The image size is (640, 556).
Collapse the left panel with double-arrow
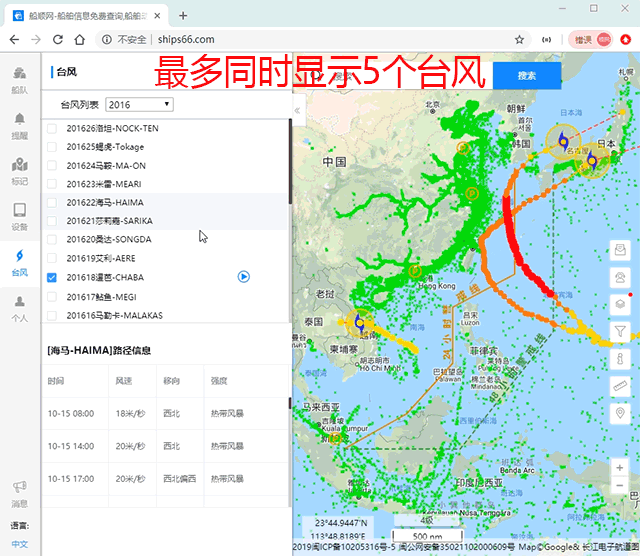(298, 111)
